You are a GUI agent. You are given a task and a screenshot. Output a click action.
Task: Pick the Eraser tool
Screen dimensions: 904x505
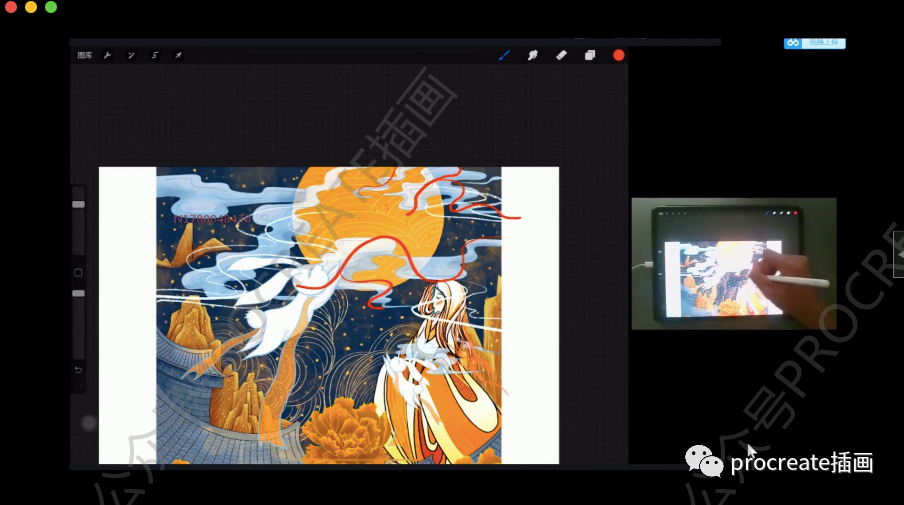561,55
